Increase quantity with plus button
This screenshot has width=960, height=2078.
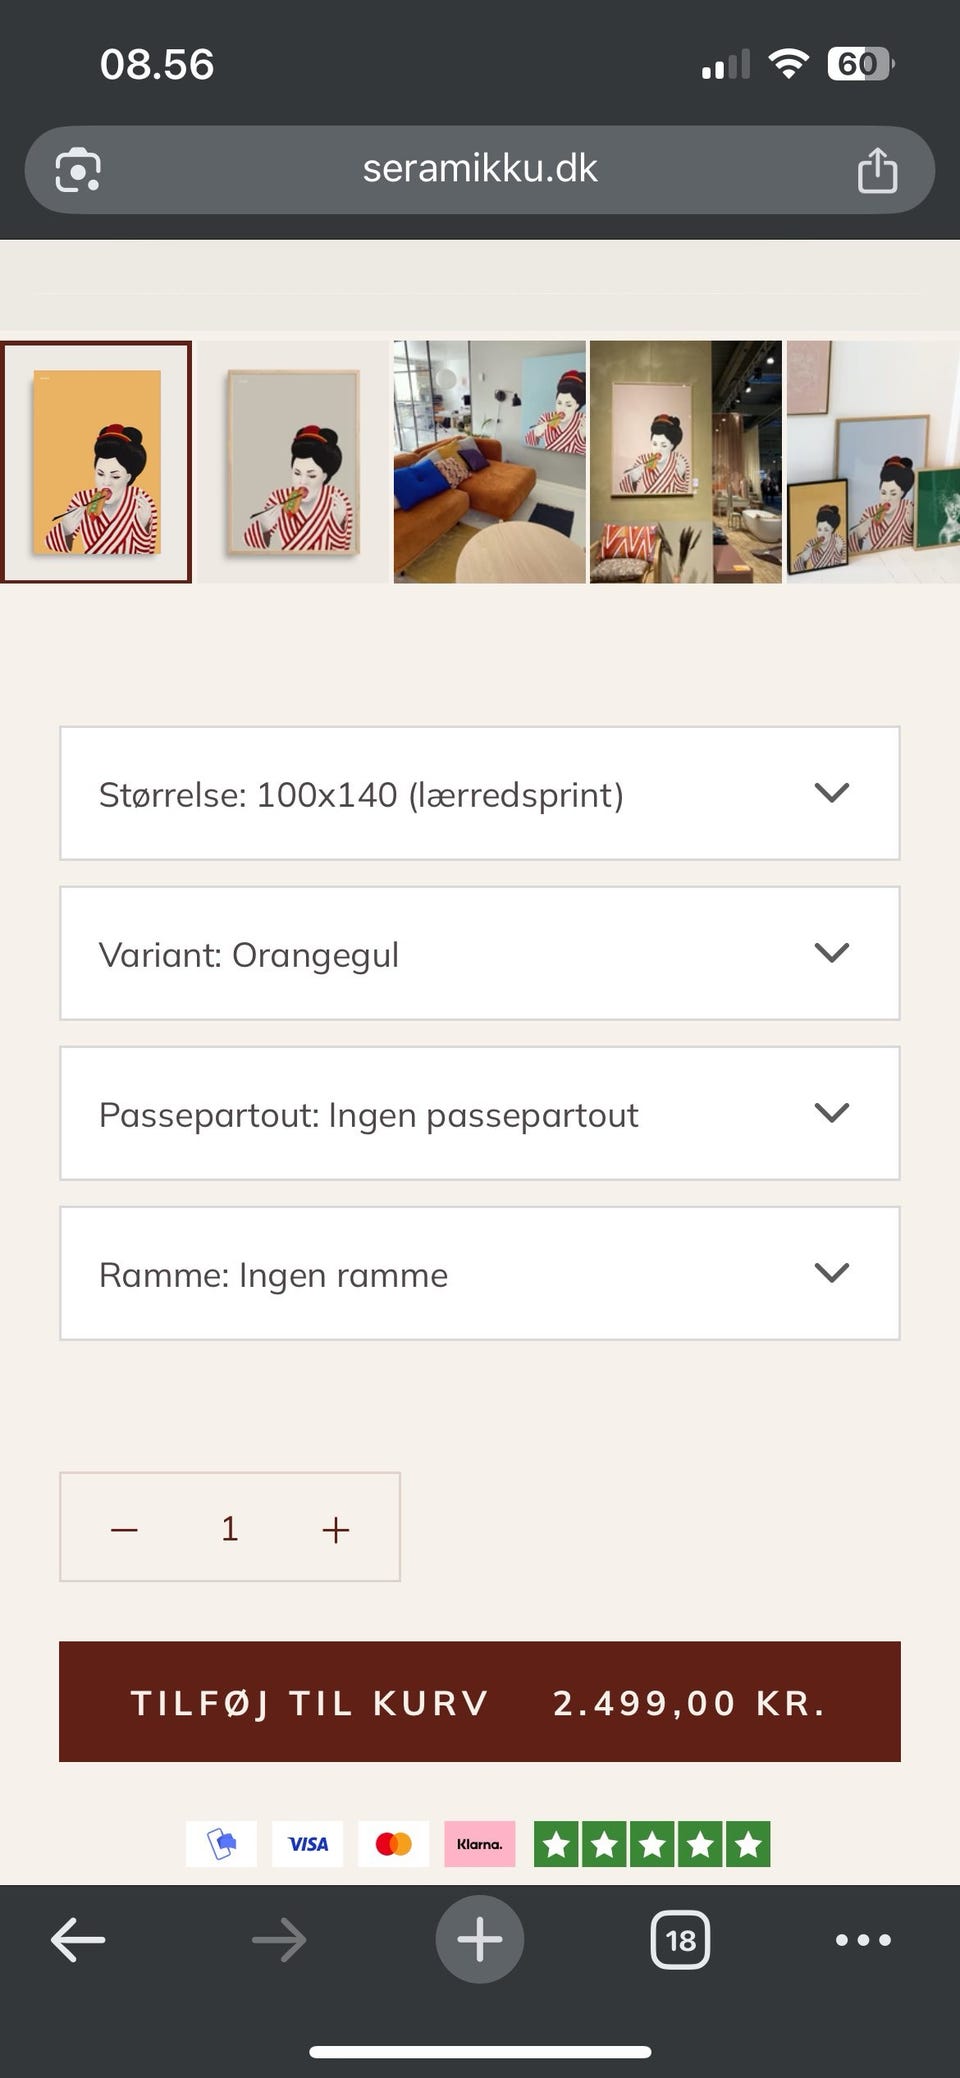[x=336, y=1528]
